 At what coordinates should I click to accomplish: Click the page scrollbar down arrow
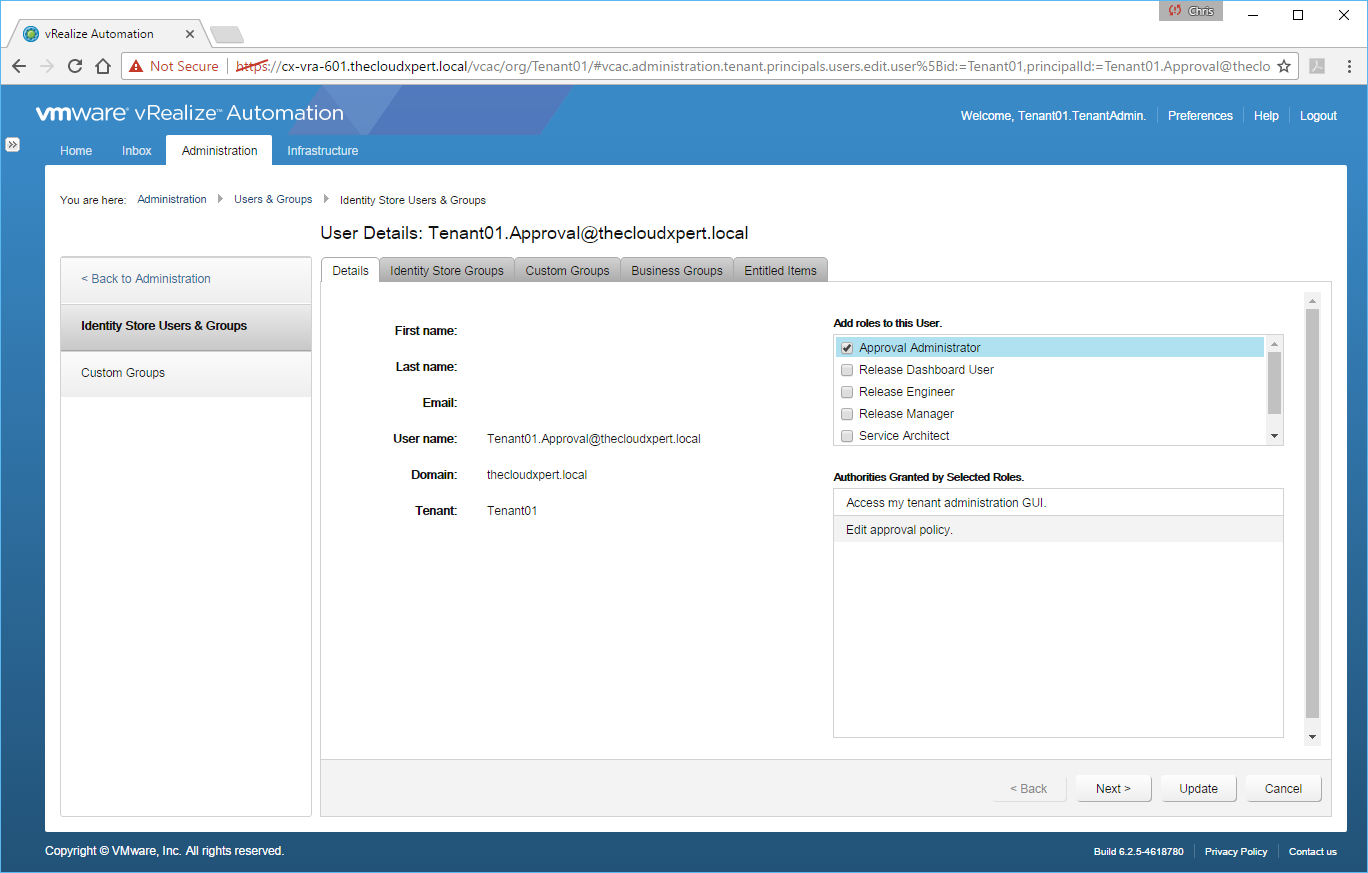pos(1312,737)
